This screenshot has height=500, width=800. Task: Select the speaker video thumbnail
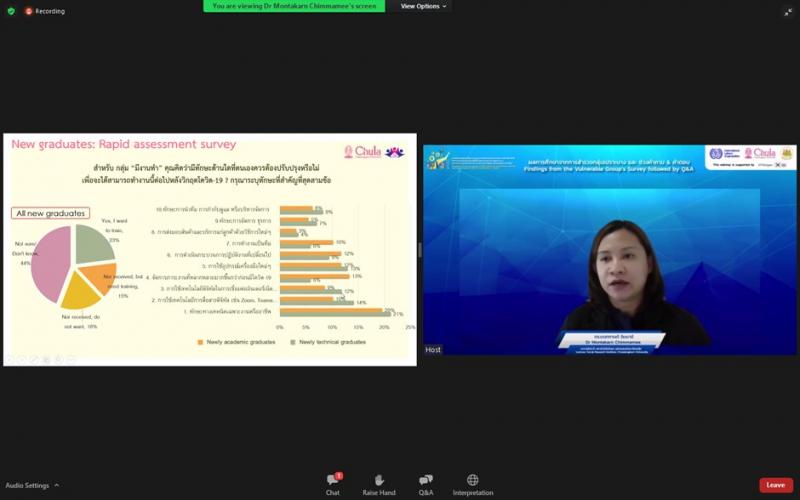point(610,249)
